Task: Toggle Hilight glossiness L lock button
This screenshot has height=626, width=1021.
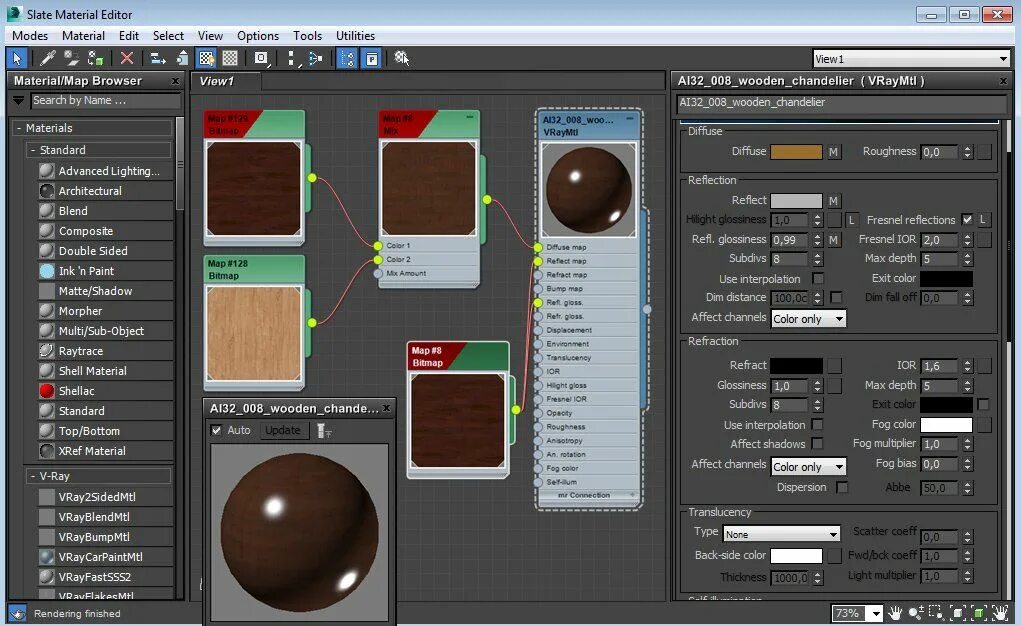Action: tap(851, 220)
